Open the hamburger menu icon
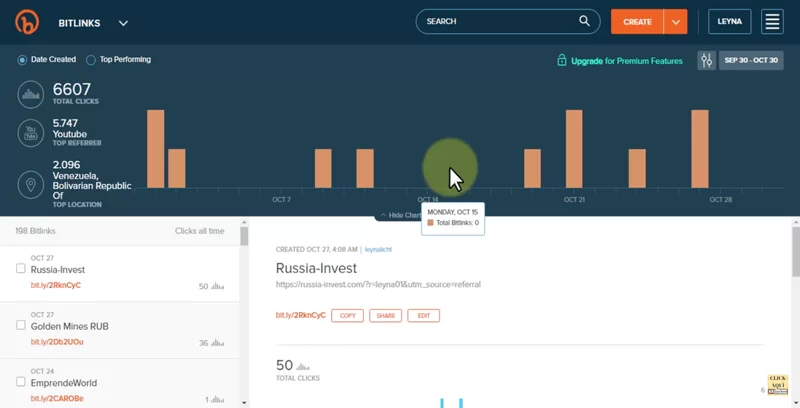This screenshot has width=800, height=408. tap(772, 21)
